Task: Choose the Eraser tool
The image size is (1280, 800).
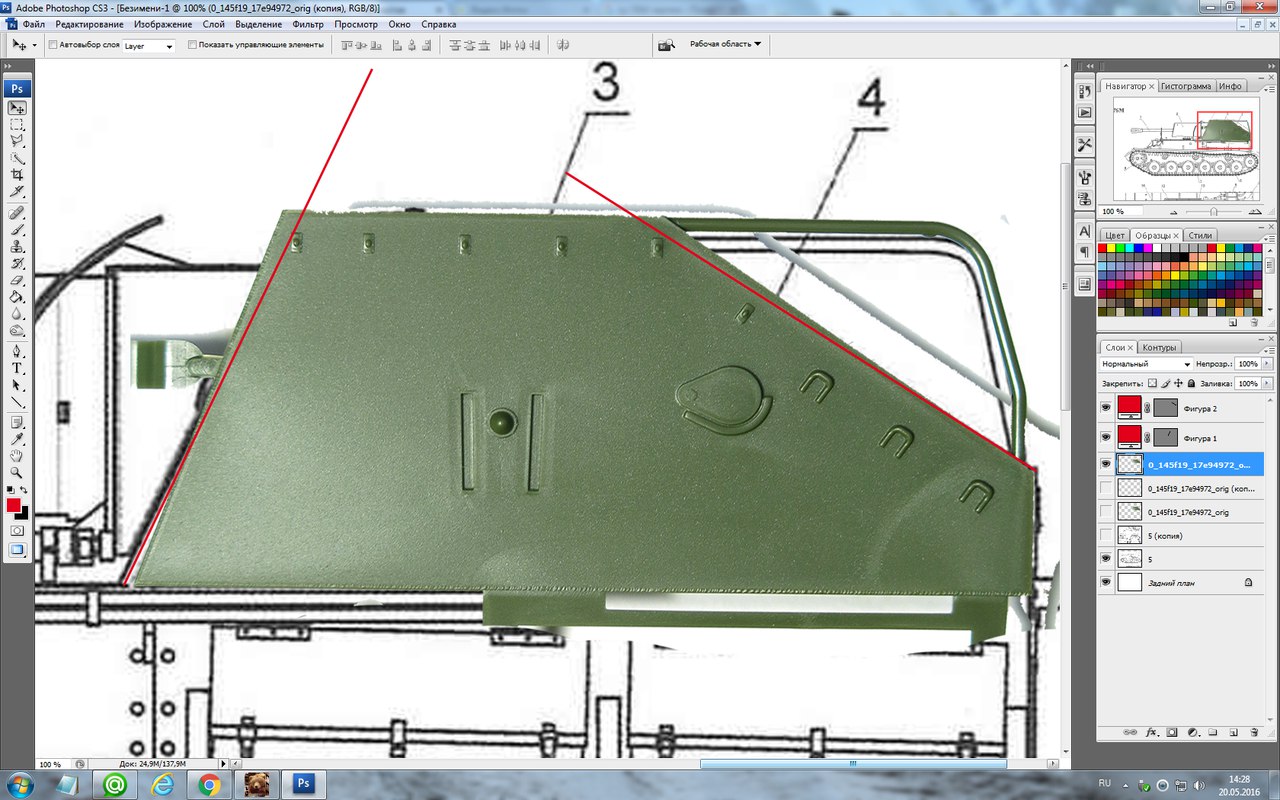Action: [x=17, y=281]
